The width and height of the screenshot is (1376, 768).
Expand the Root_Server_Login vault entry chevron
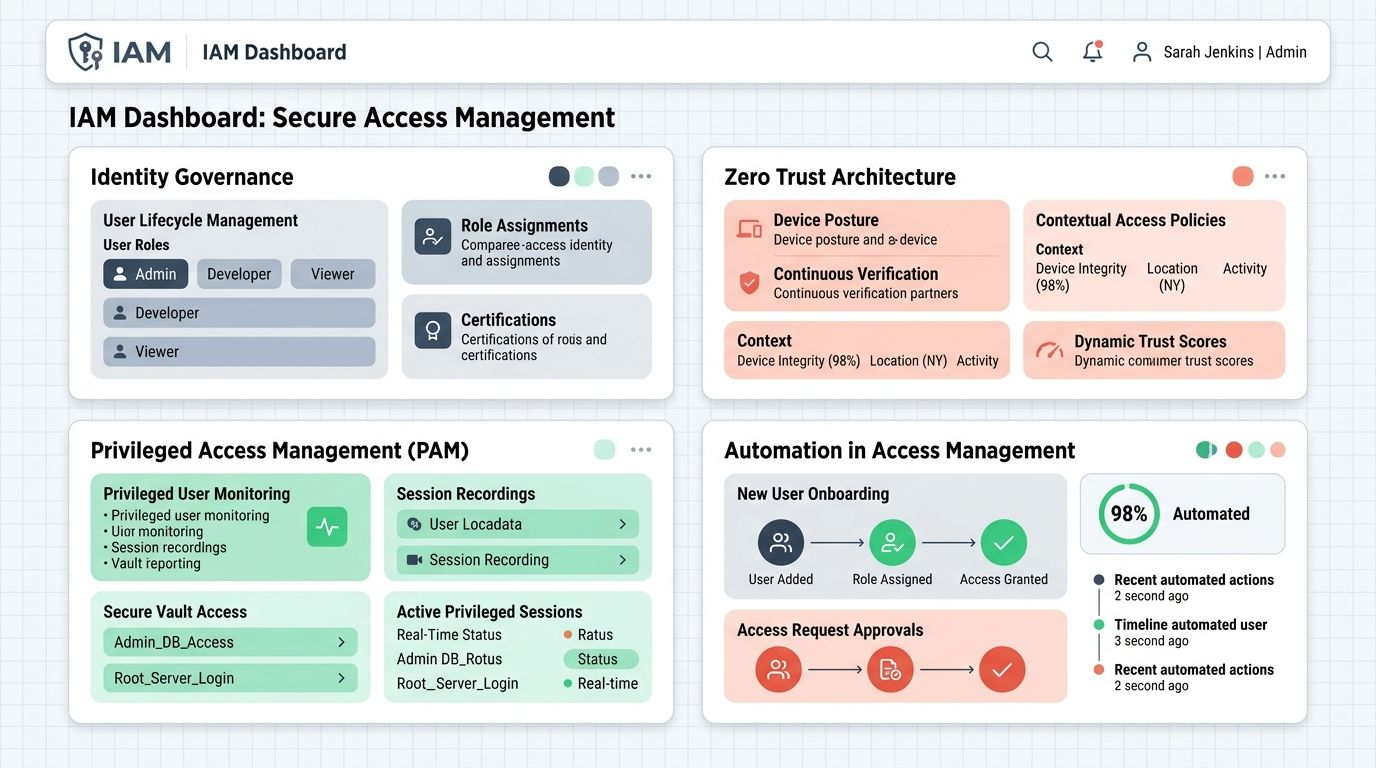(341, 678)
